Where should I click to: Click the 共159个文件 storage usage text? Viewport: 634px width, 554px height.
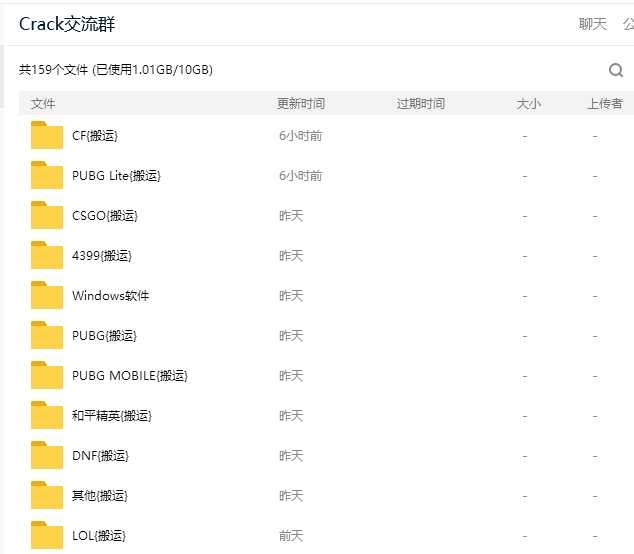tap(116, 70)
